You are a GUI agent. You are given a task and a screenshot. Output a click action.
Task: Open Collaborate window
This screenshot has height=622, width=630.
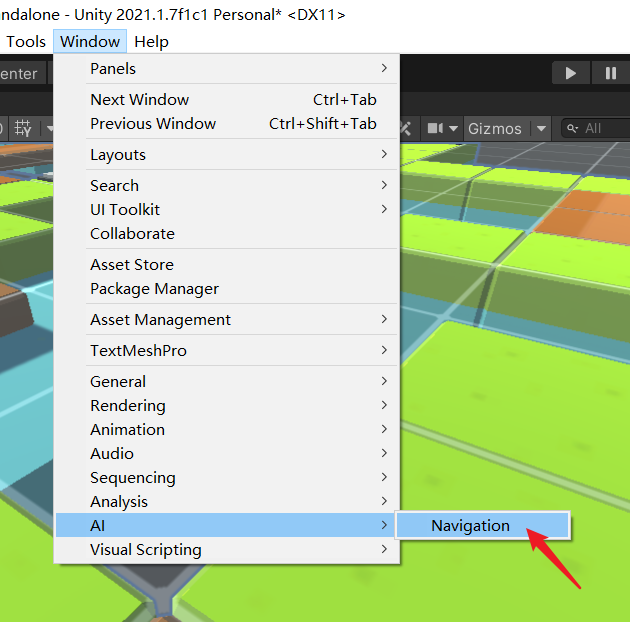pos(227,234)
